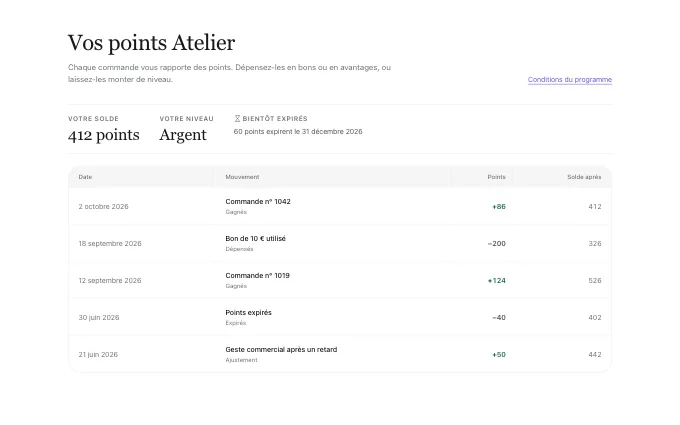Click the Argent level value
The width and height of the screenshot is (680, 425).
[x=183, y=135]
